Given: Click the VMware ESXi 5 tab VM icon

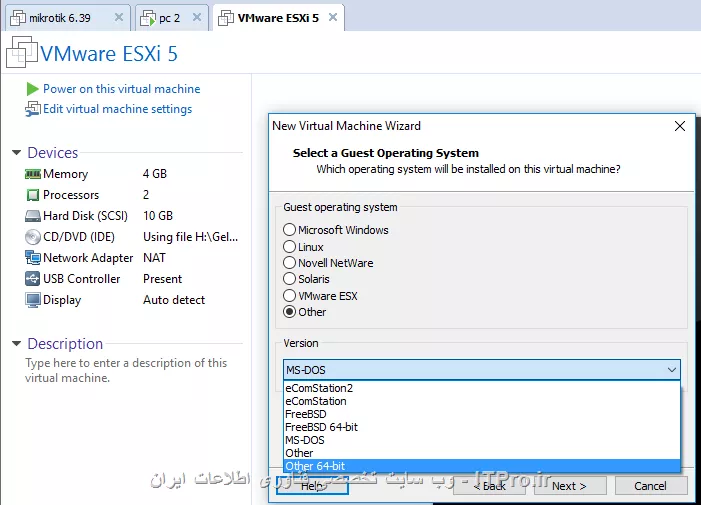Looking at the screenshot, I should 226,18.
